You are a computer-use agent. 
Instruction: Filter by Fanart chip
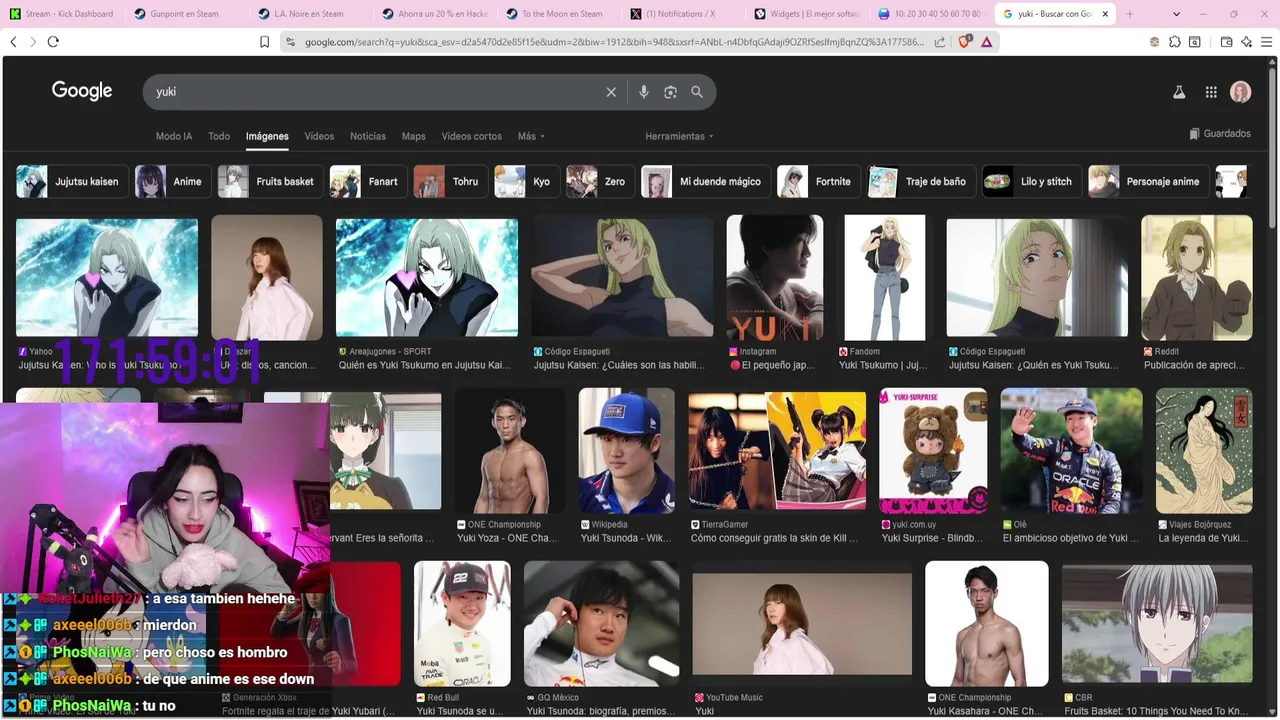[x=368, y=182]
